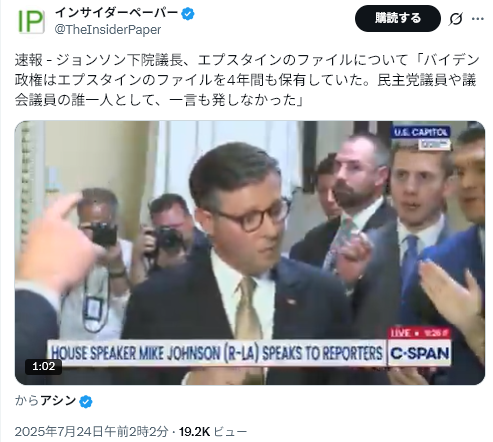
Task: Open the green IP profile avatar
Action: [x=31, y=22]
